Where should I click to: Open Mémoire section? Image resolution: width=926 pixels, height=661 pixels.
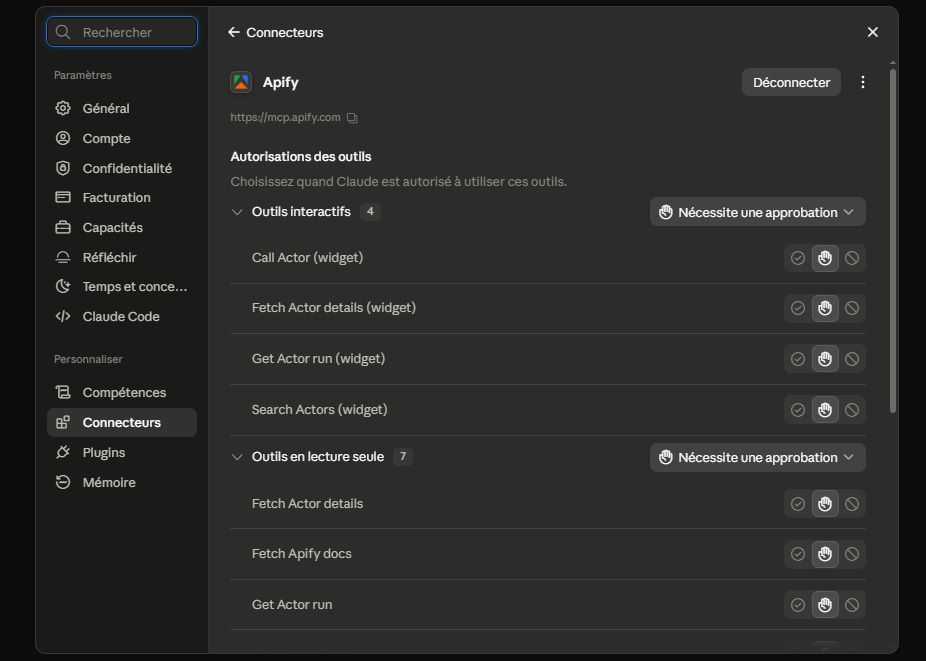click(122, 483)
